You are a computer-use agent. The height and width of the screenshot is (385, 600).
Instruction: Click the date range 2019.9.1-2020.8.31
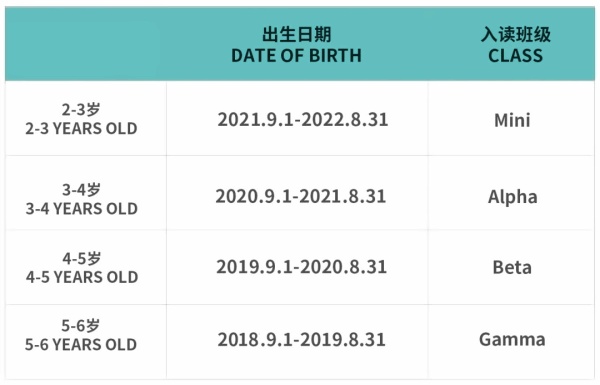coord(302,267)
